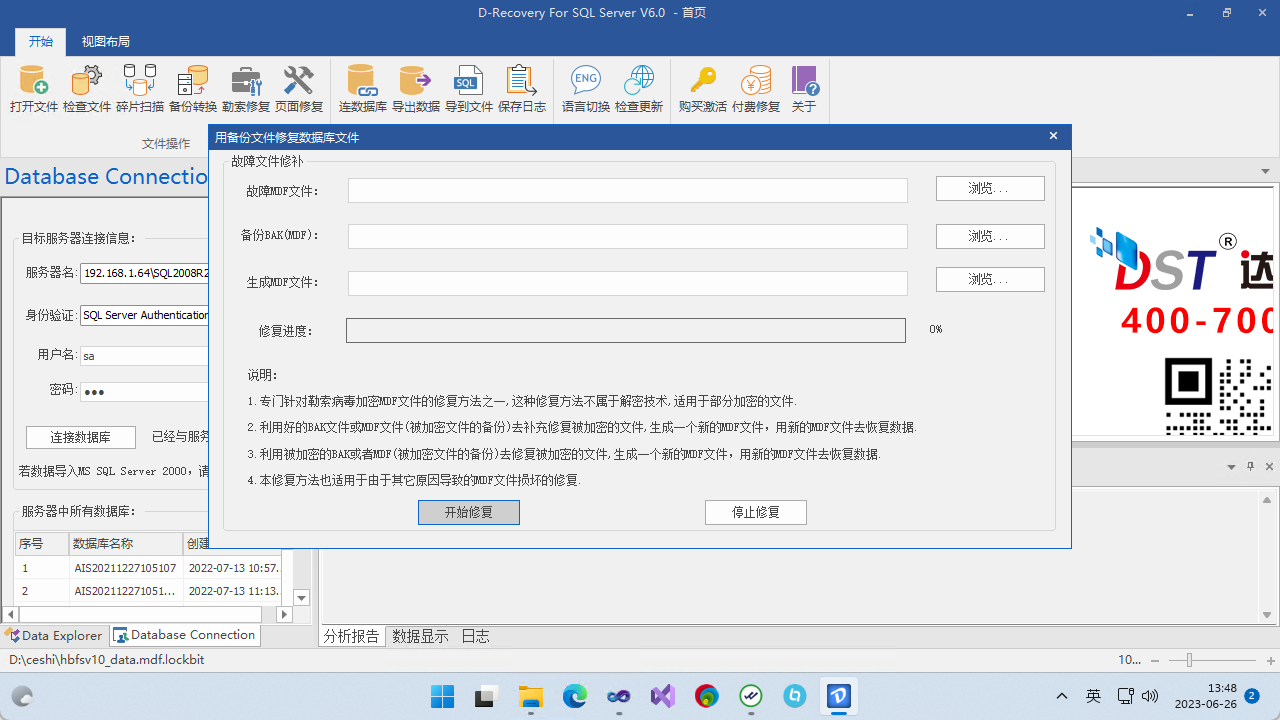The image size is (1280, 720).
Task: Browse for the 备份BAK(MDF) file
Action: tap(989, 235)
